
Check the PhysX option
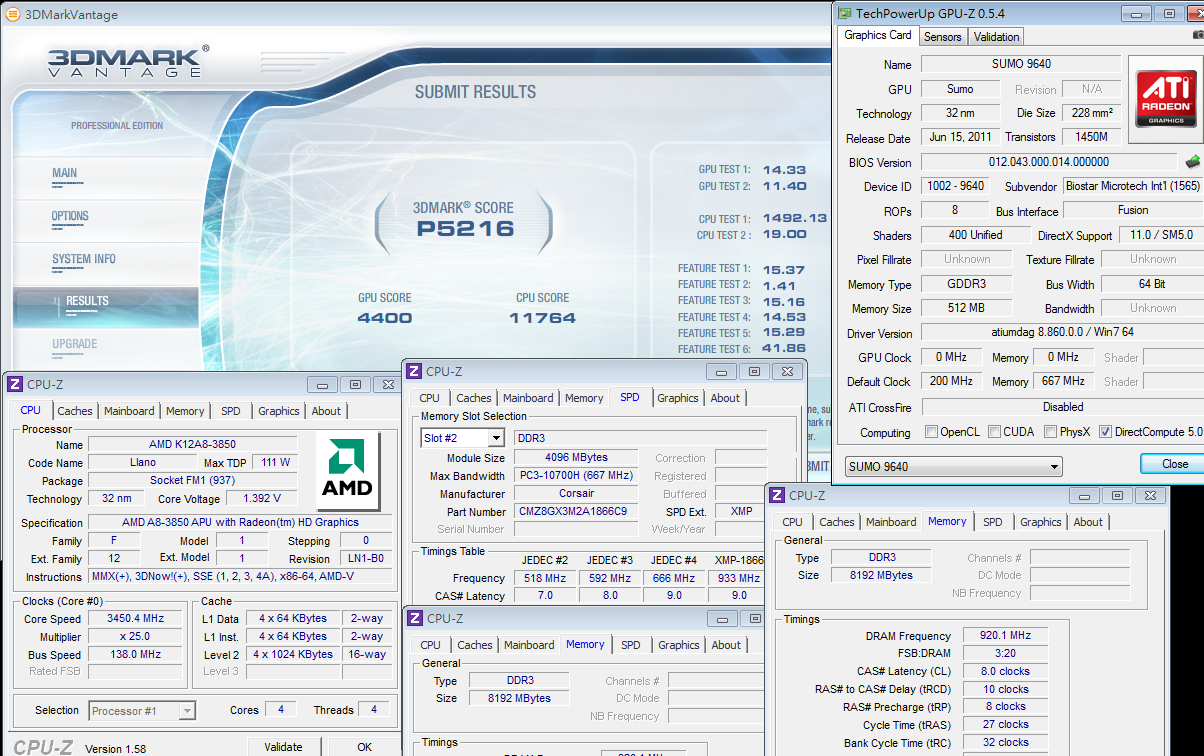pyautogui.click(x=1050, y=432)
